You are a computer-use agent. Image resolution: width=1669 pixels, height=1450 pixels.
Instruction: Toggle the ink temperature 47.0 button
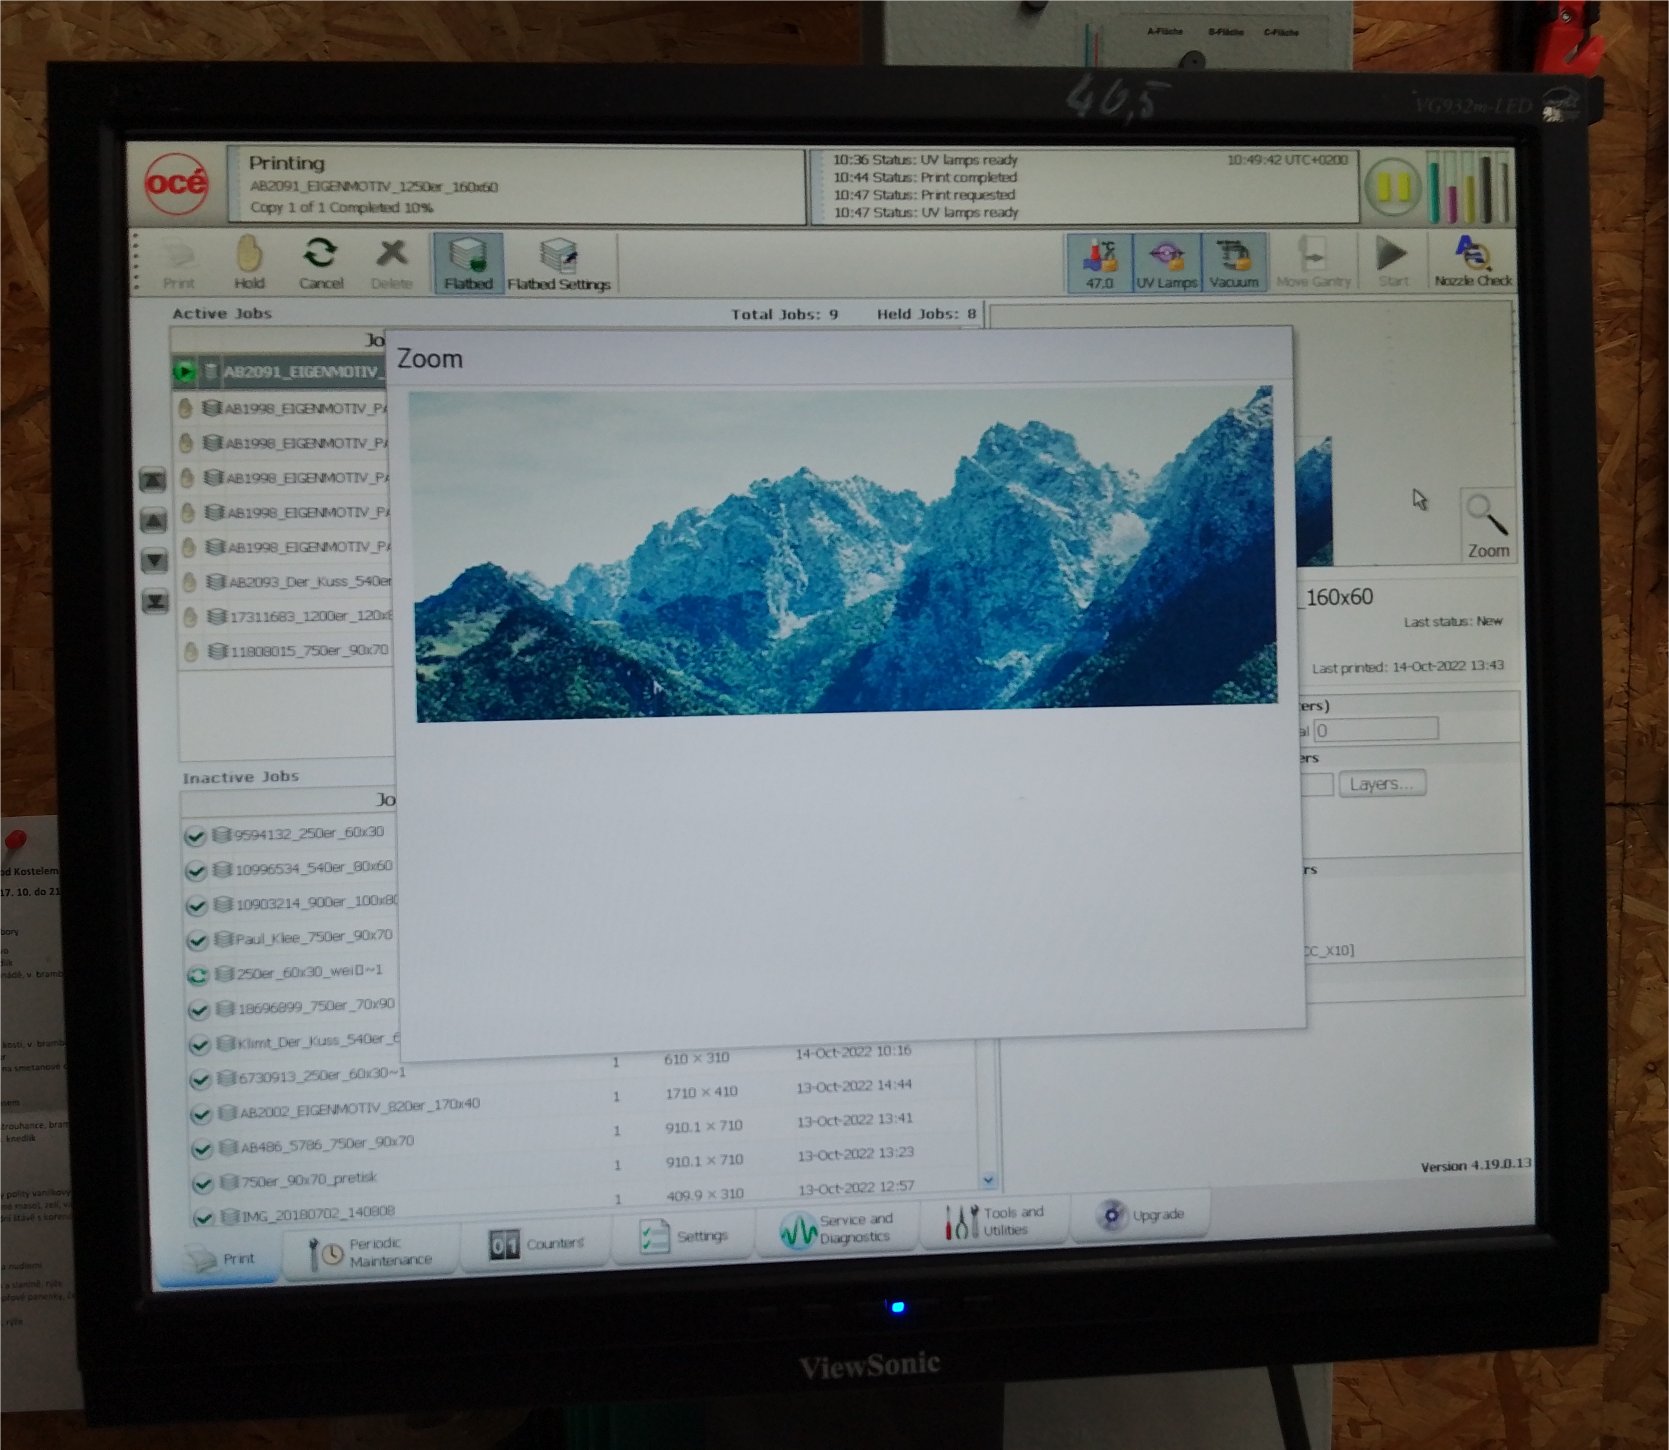point(1099,262)
